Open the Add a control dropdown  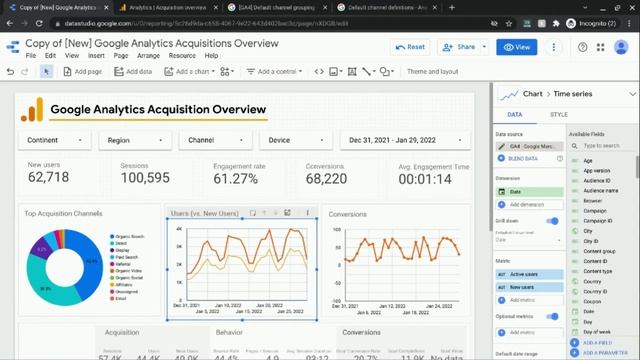(x=274, y=71)
